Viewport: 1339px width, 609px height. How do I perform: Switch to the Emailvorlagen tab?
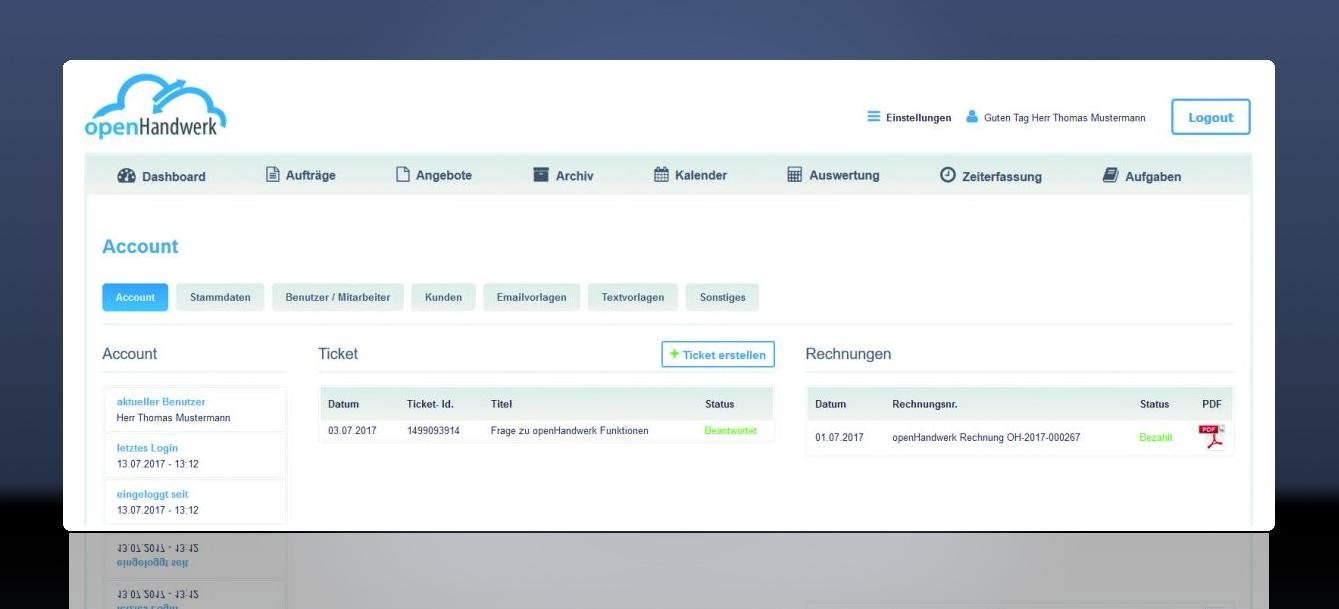pos(531,297)
